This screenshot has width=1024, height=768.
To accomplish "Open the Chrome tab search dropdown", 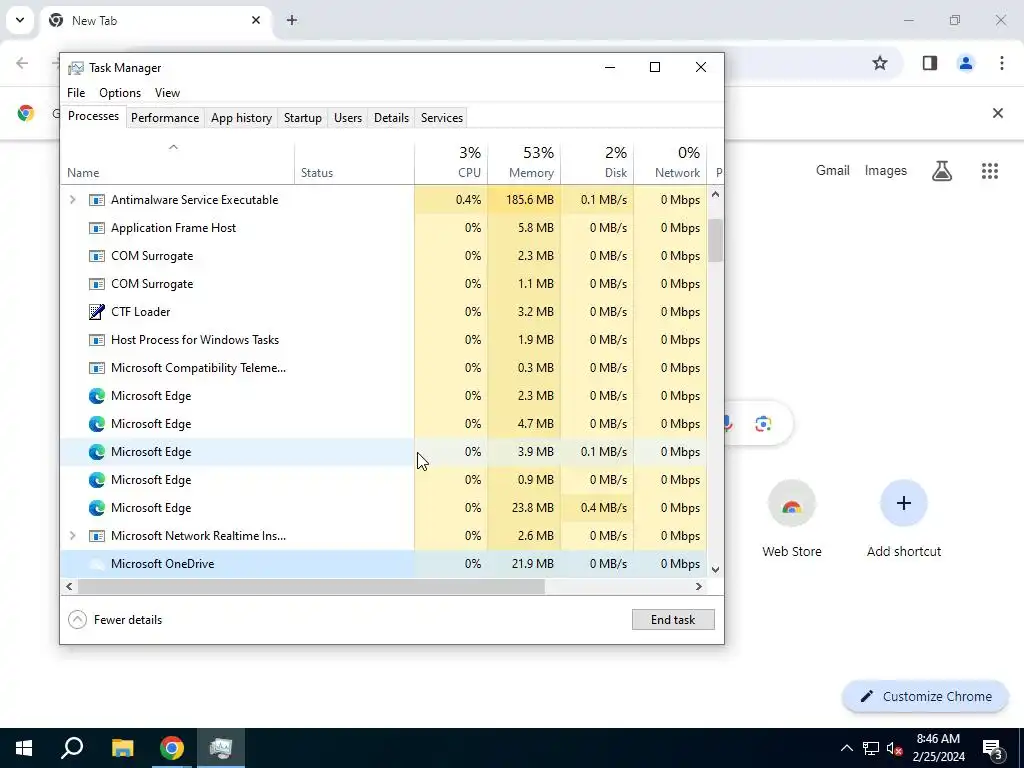I will pos(20,20).
